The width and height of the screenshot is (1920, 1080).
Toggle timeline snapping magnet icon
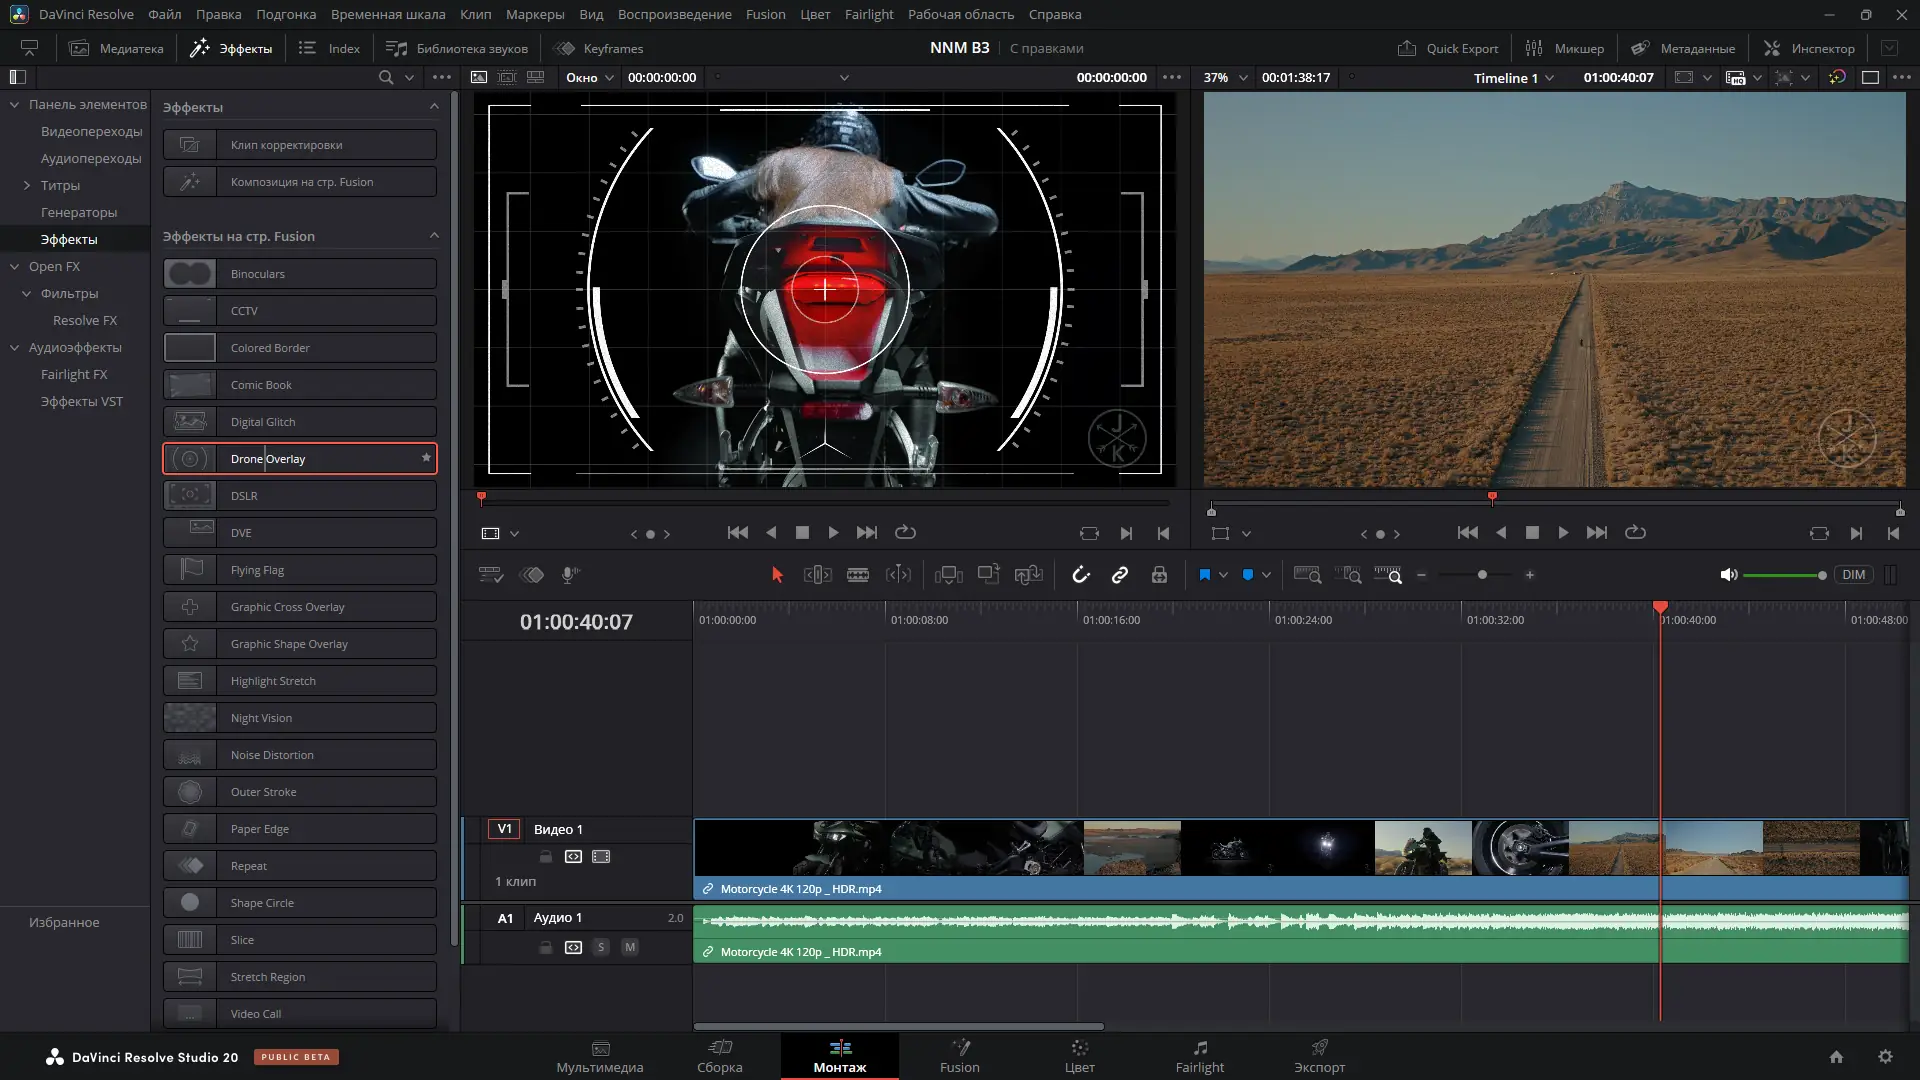pyautogui.click(x=1081, y=575)
